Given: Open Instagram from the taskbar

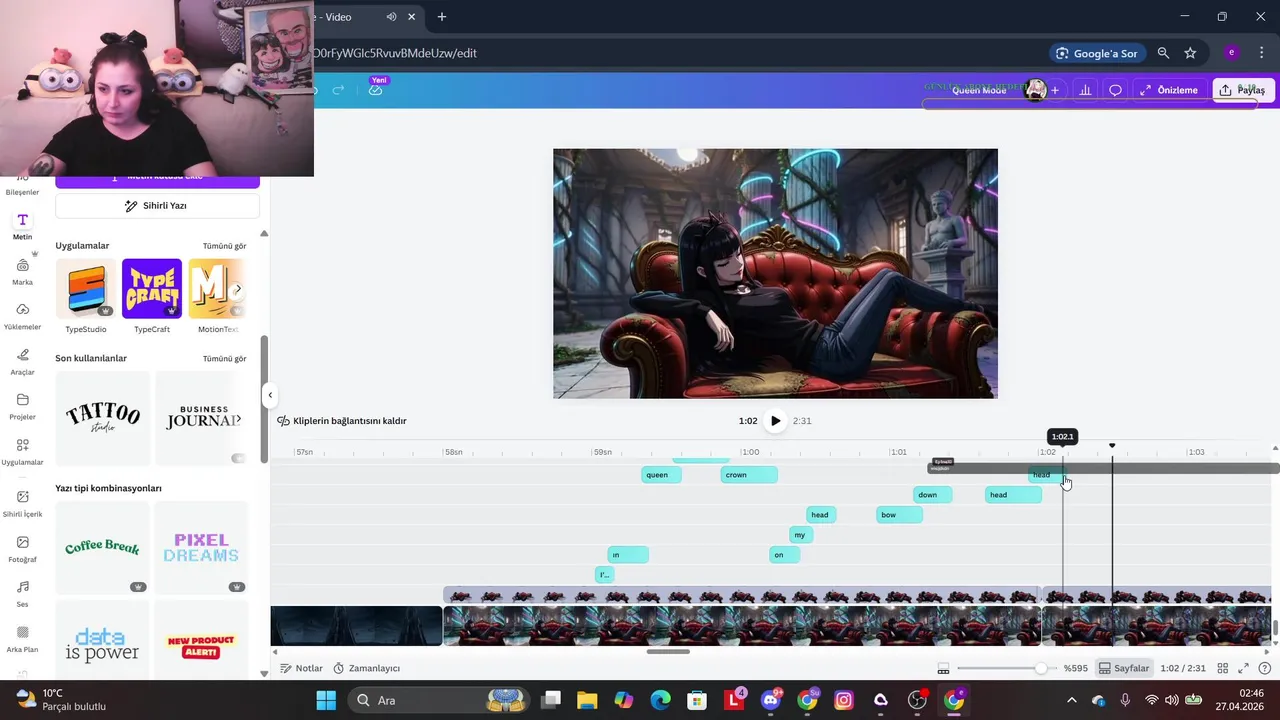Looking at the screenshot, I should point(844,700).
